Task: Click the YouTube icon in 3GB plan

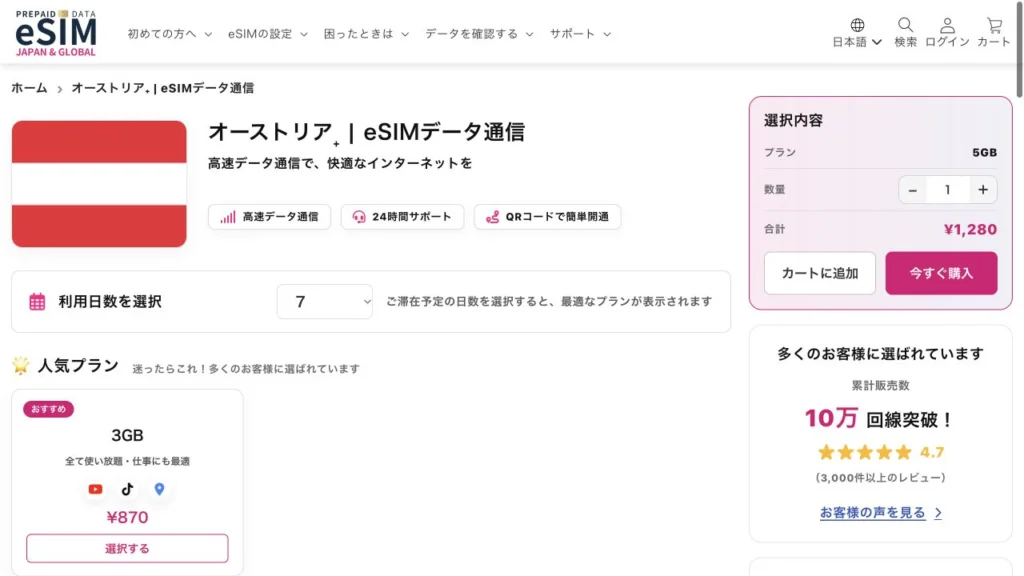Action: [x=95, y=488]
